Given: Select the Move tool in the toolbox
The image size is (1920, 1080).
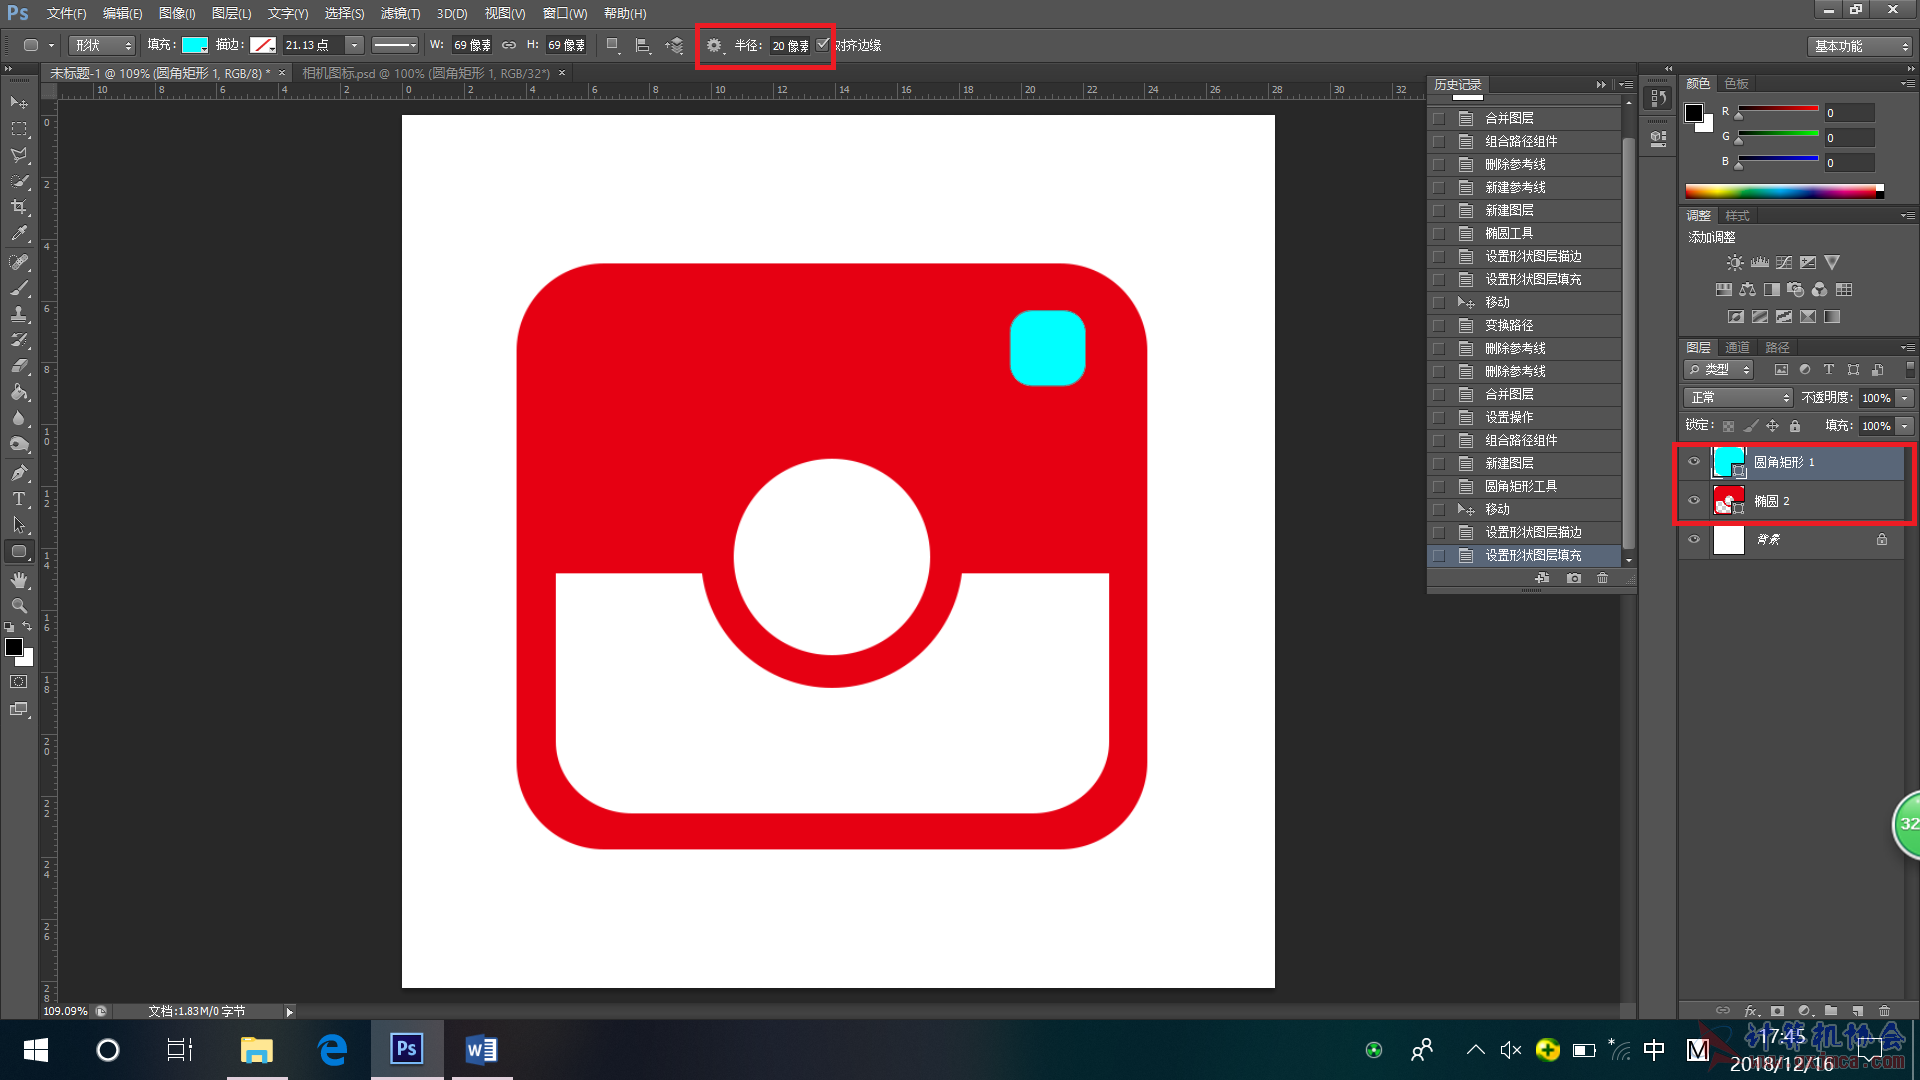Looking at the screenshot, I should click(x=19, y=103).
